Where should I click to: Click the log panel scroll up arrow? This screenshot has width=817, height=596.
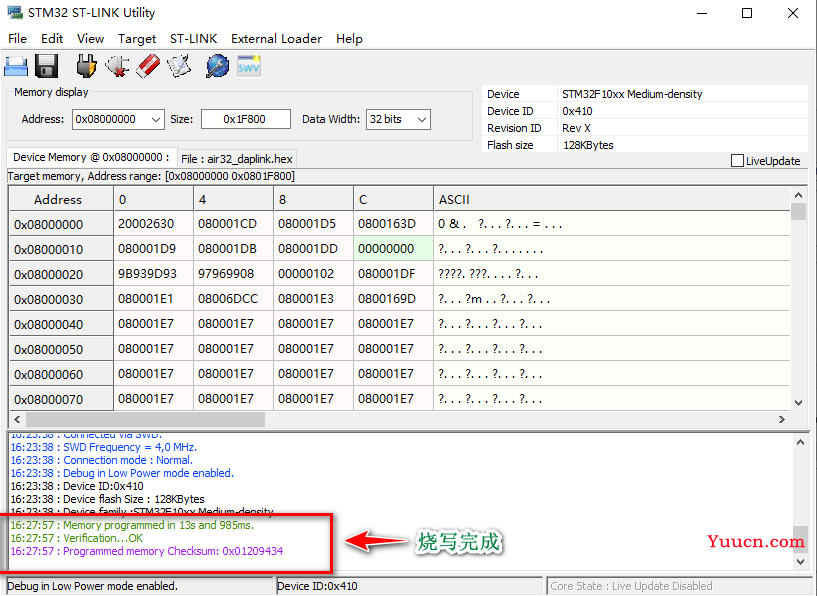click(x=801, y=442)
